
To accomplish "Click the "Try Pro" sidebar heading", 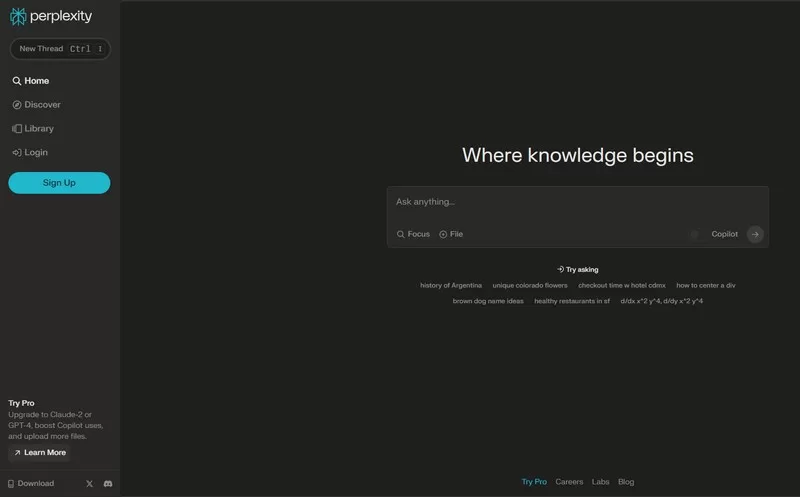I will [21, 403].
